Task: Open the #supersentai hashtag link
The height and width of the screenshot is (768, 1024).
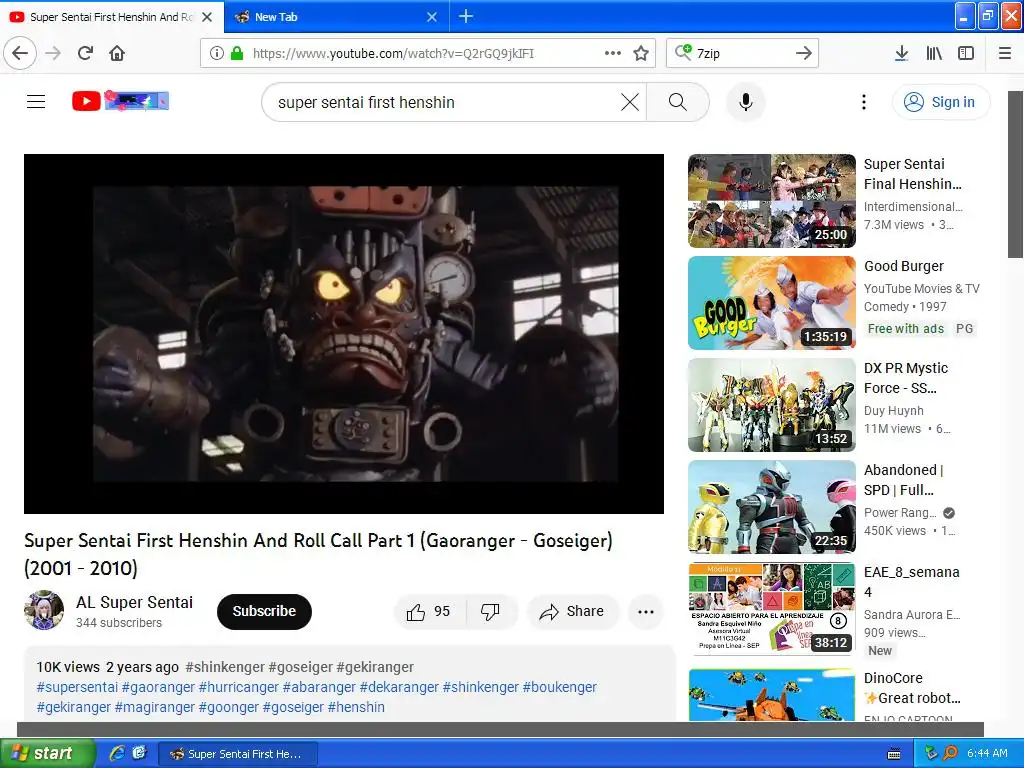Action: click(x=77, y=687)
